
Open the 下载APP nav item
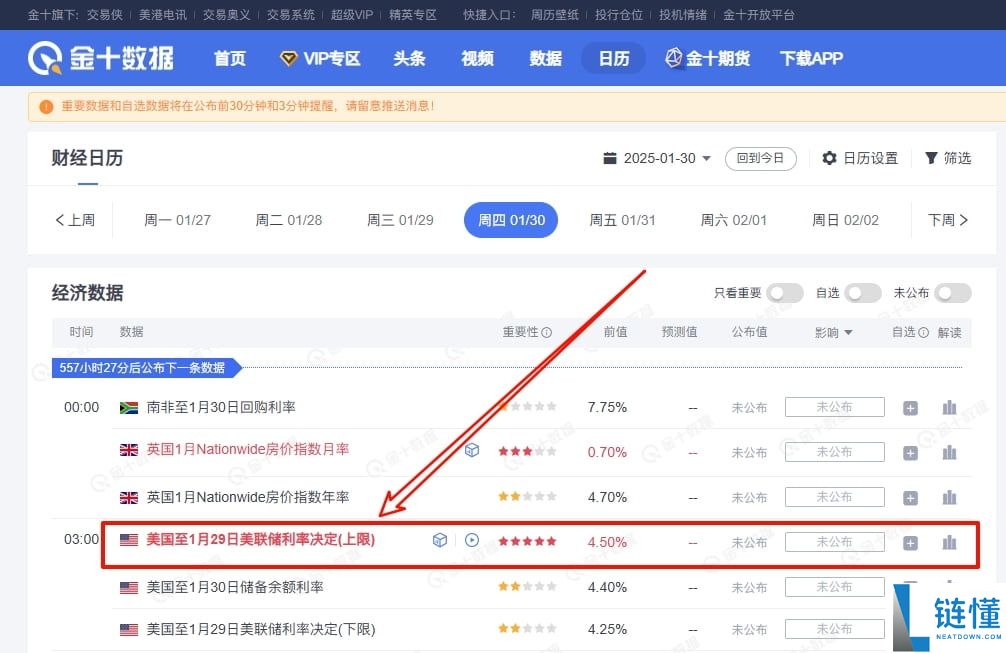coord(811,58)
